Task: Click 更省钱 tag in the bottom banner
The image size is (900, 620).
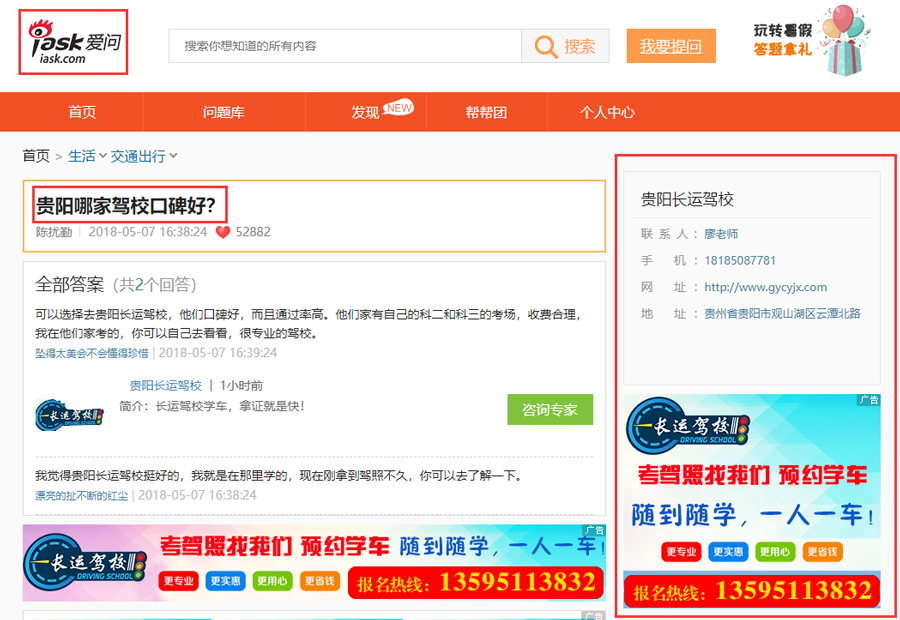Action: coord(320,581)
